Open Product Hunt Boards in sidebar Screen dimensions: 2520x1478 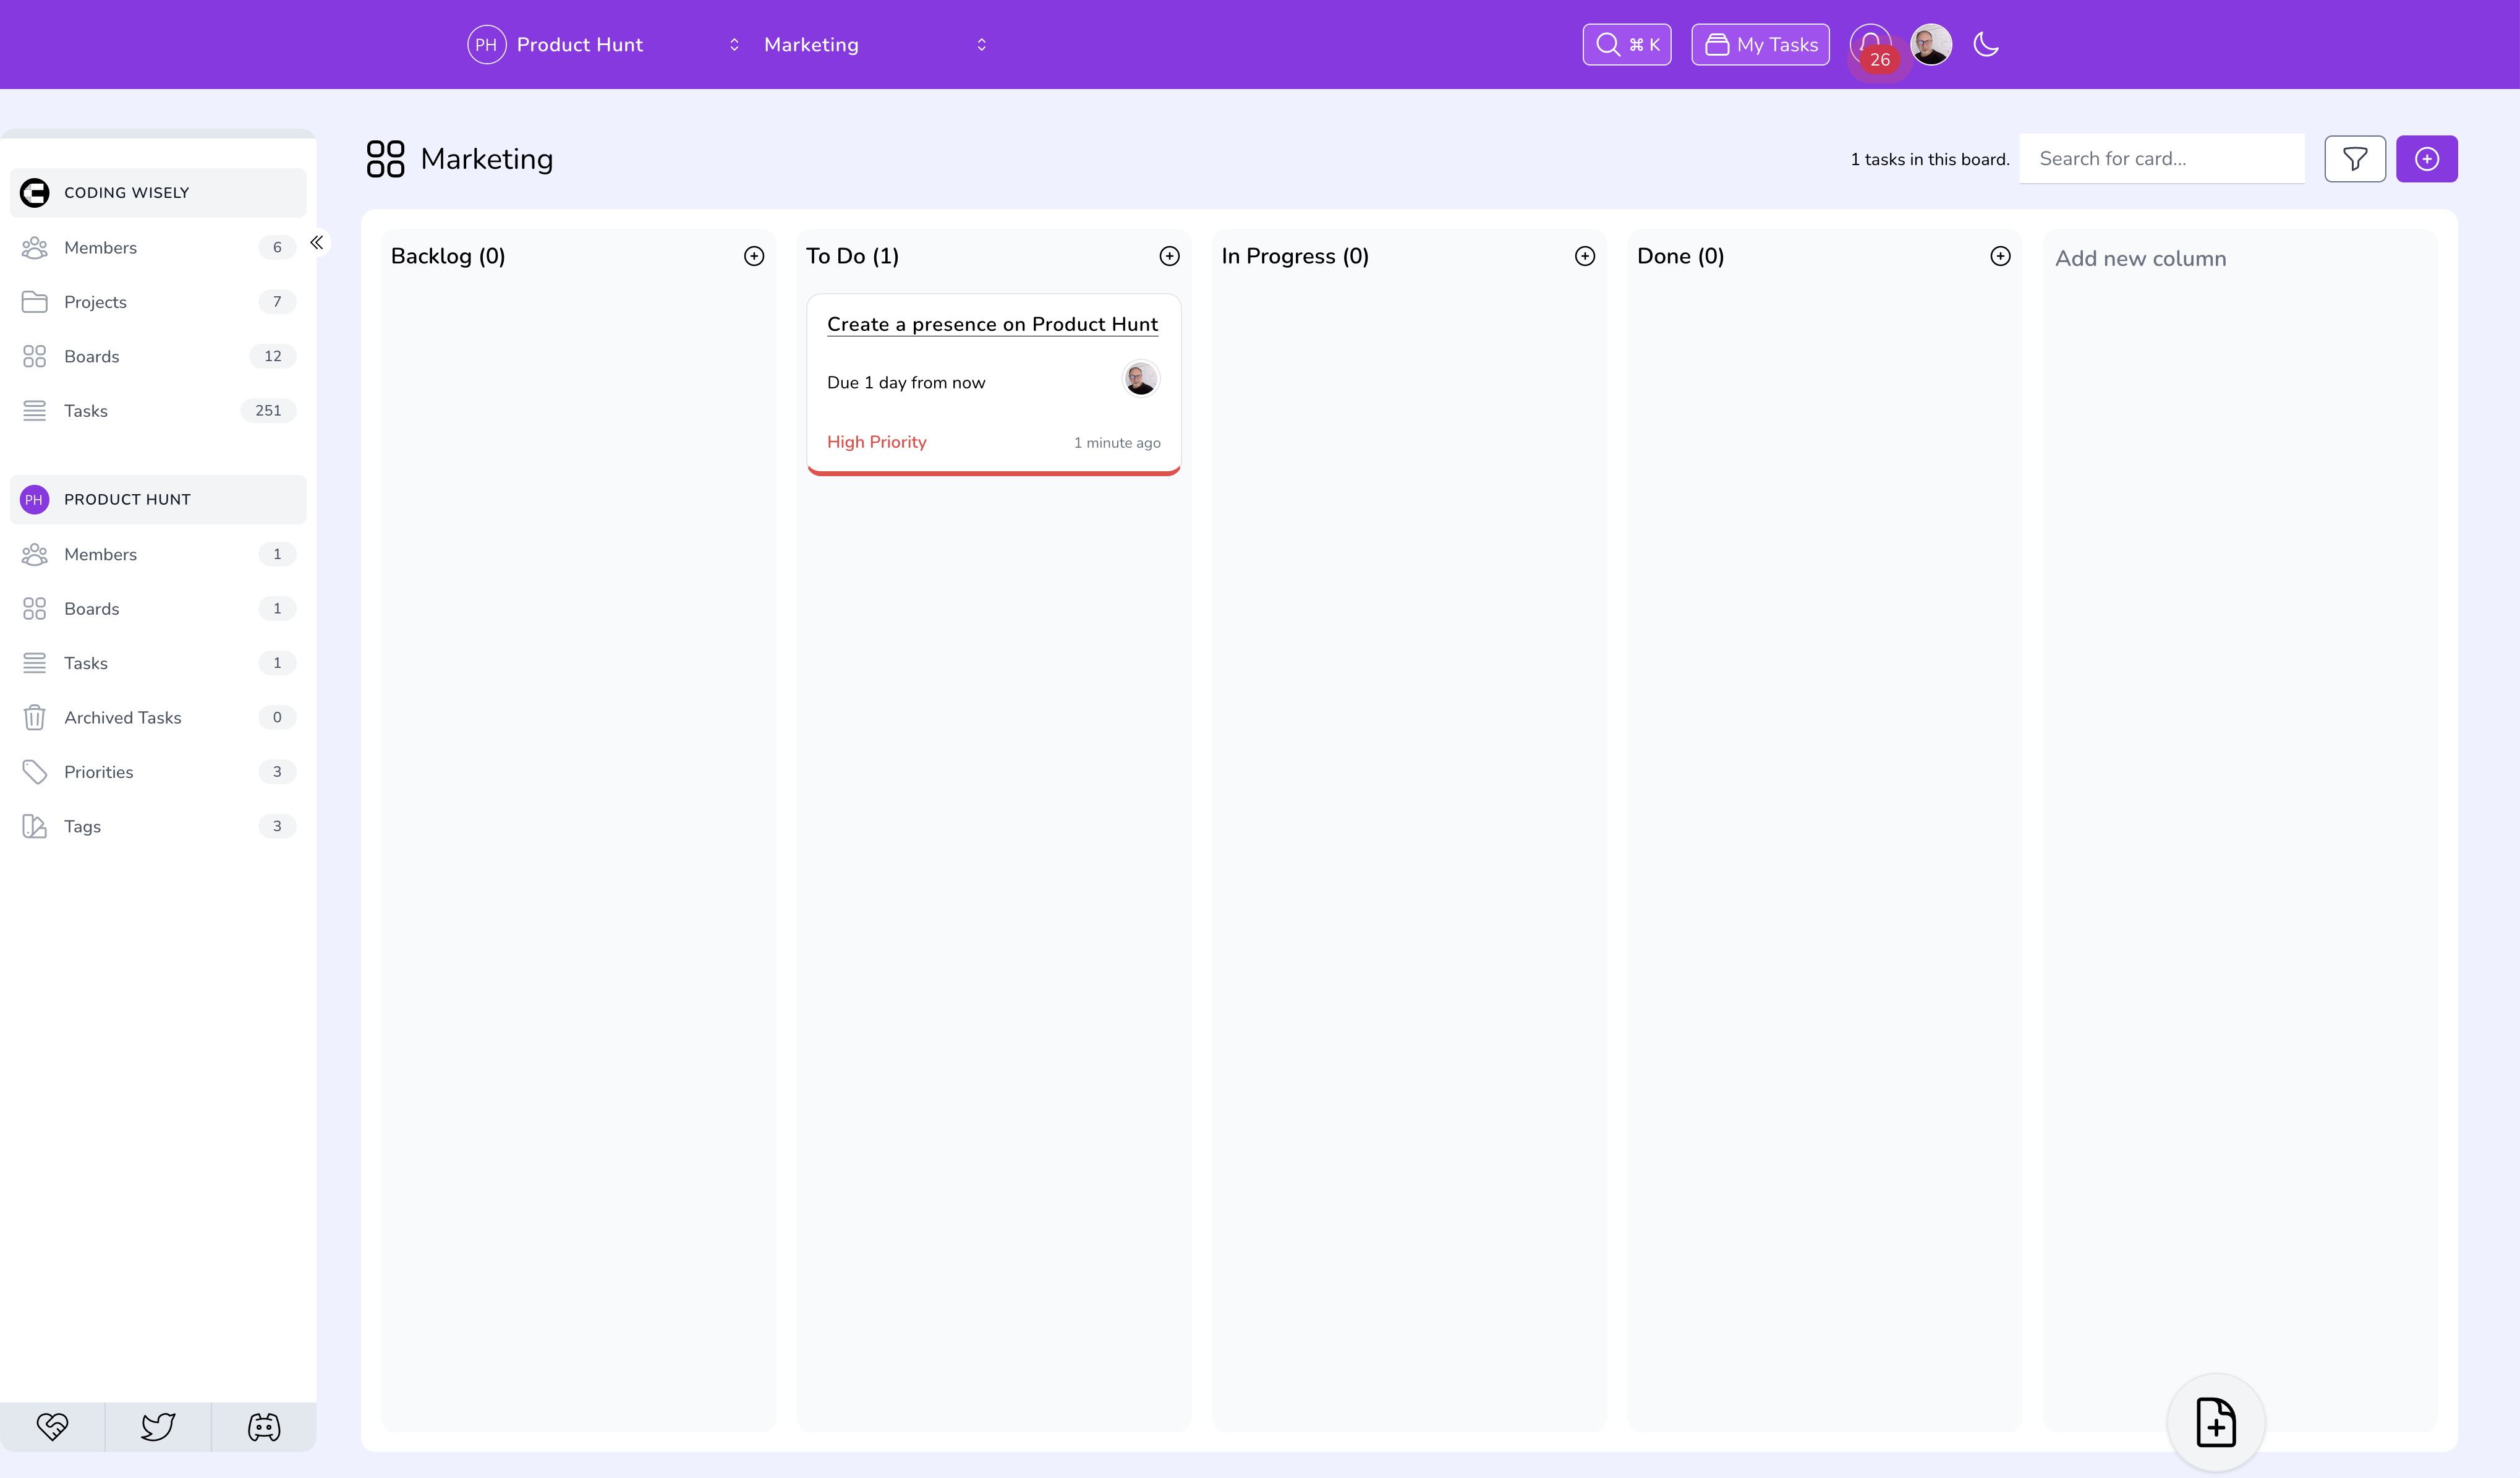158,609
